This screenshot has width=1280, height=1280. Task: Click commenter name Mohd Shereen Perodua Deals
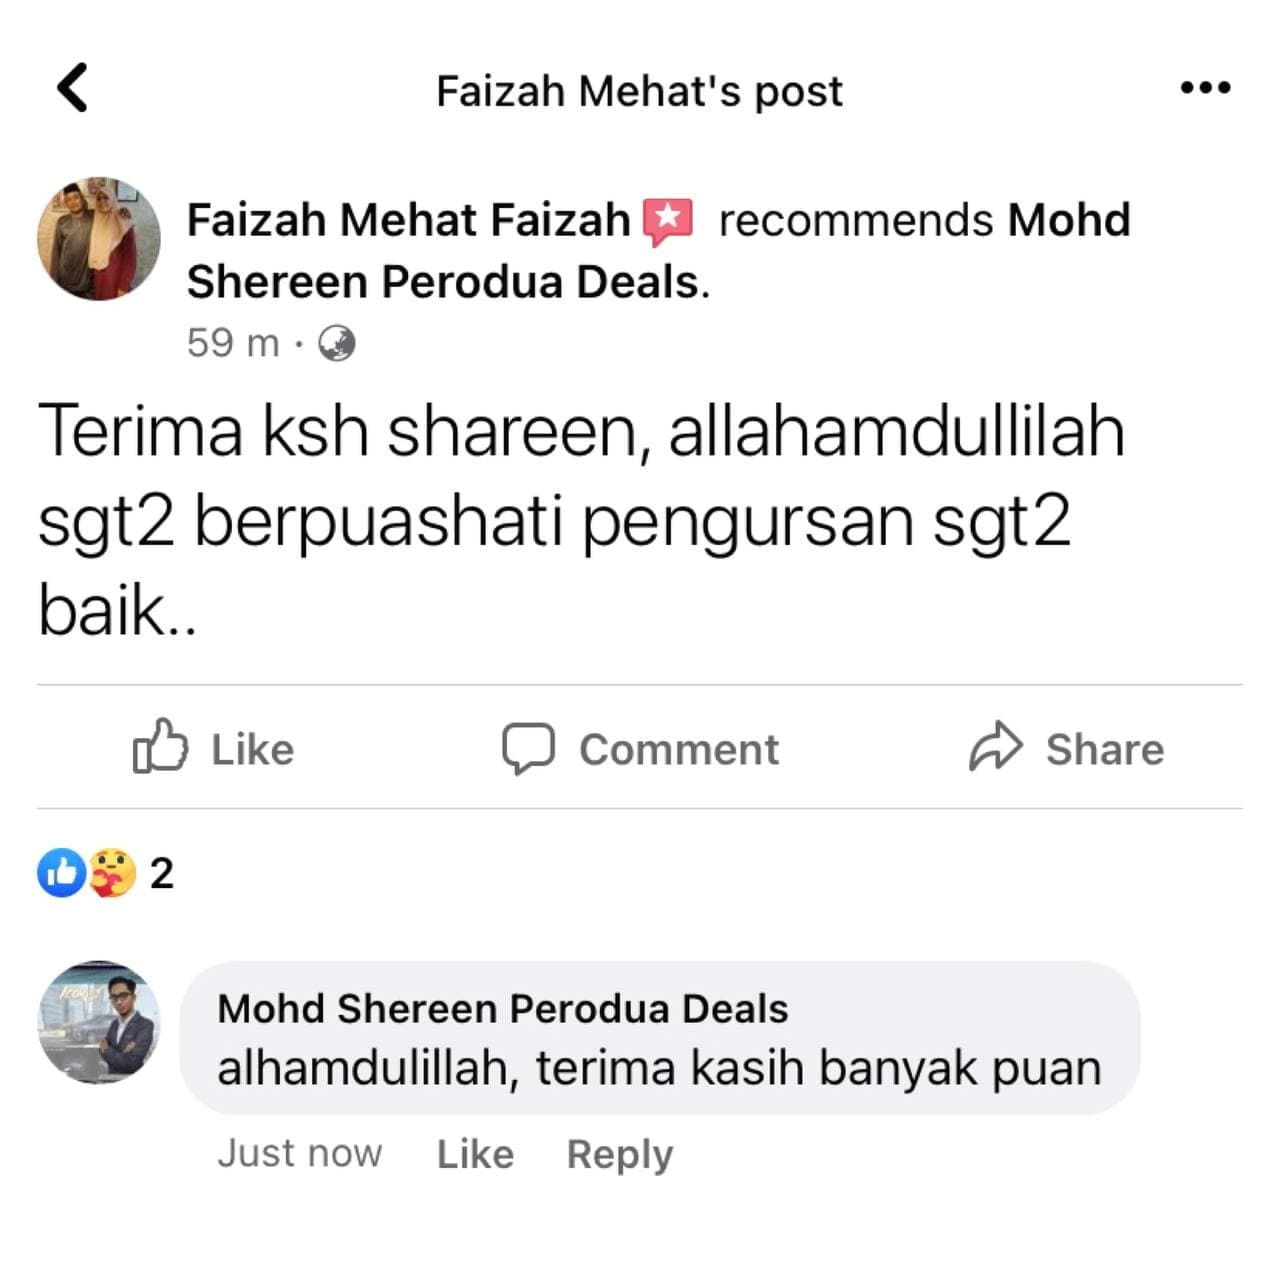tap(503, 1008)
